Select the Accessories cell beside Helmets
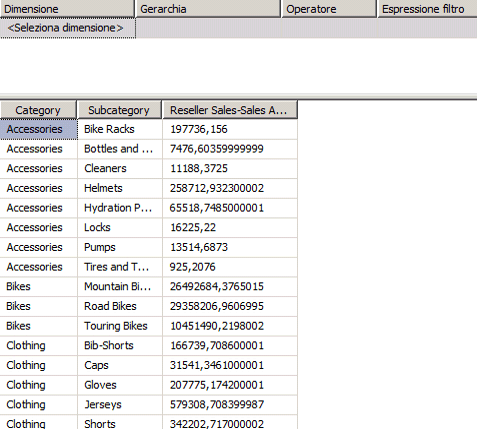This screenshot has width=477, height=429. [39, 188]
